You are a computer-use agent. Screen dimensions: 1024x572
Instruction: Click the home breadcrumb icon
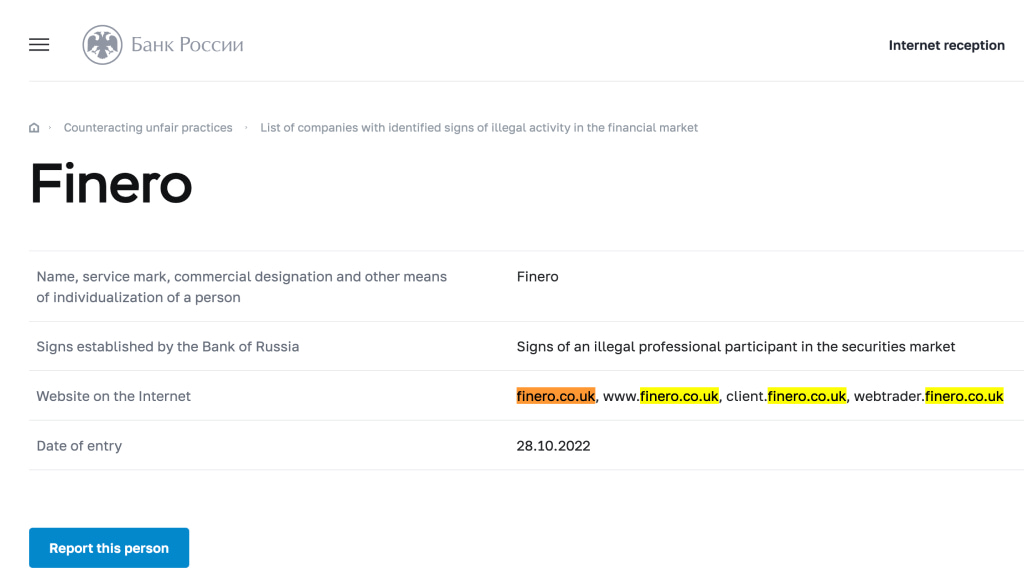pos(34,128)
